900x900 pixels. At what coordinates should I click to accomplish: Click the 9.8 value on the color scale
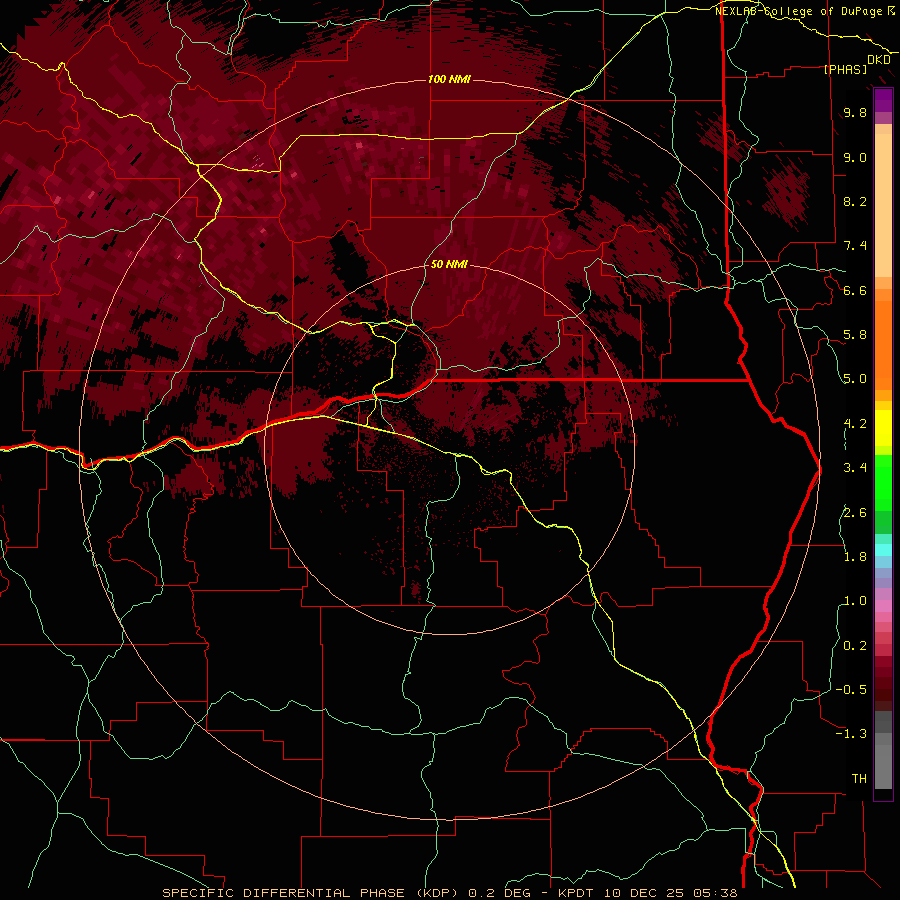855,113
